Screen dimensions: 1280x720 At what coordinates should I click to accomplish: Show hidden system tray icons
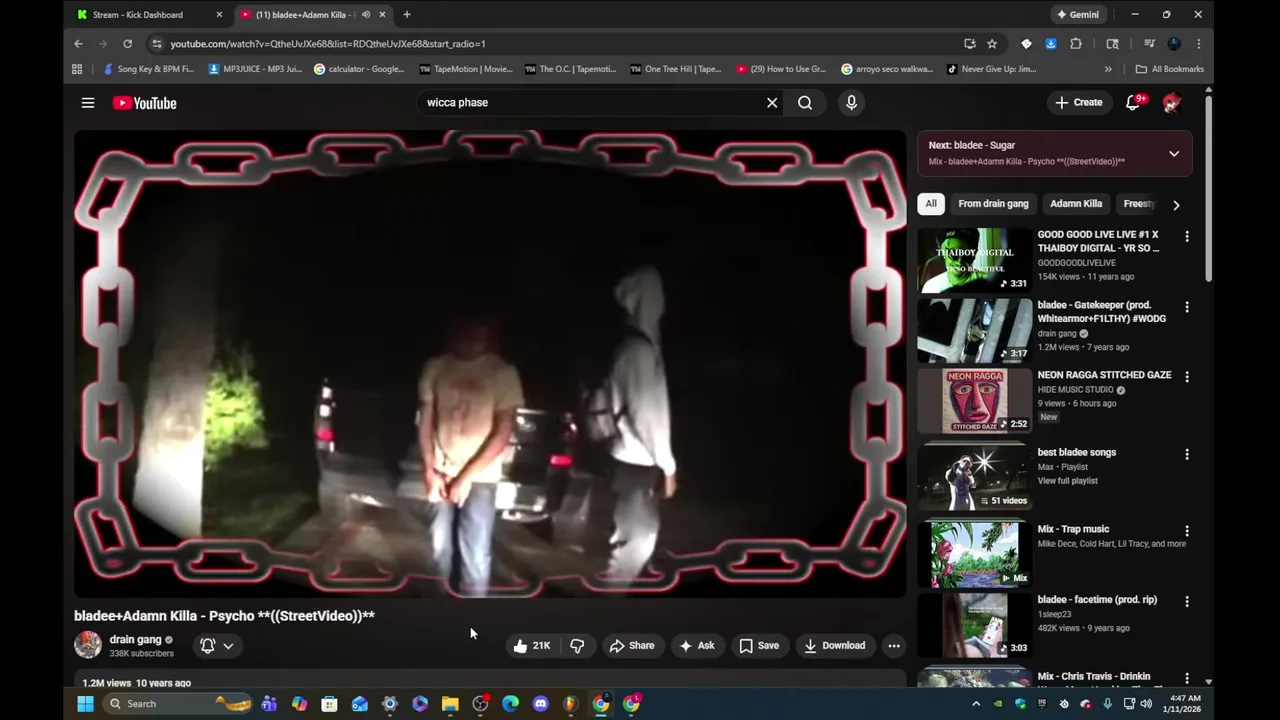(976, 704)
